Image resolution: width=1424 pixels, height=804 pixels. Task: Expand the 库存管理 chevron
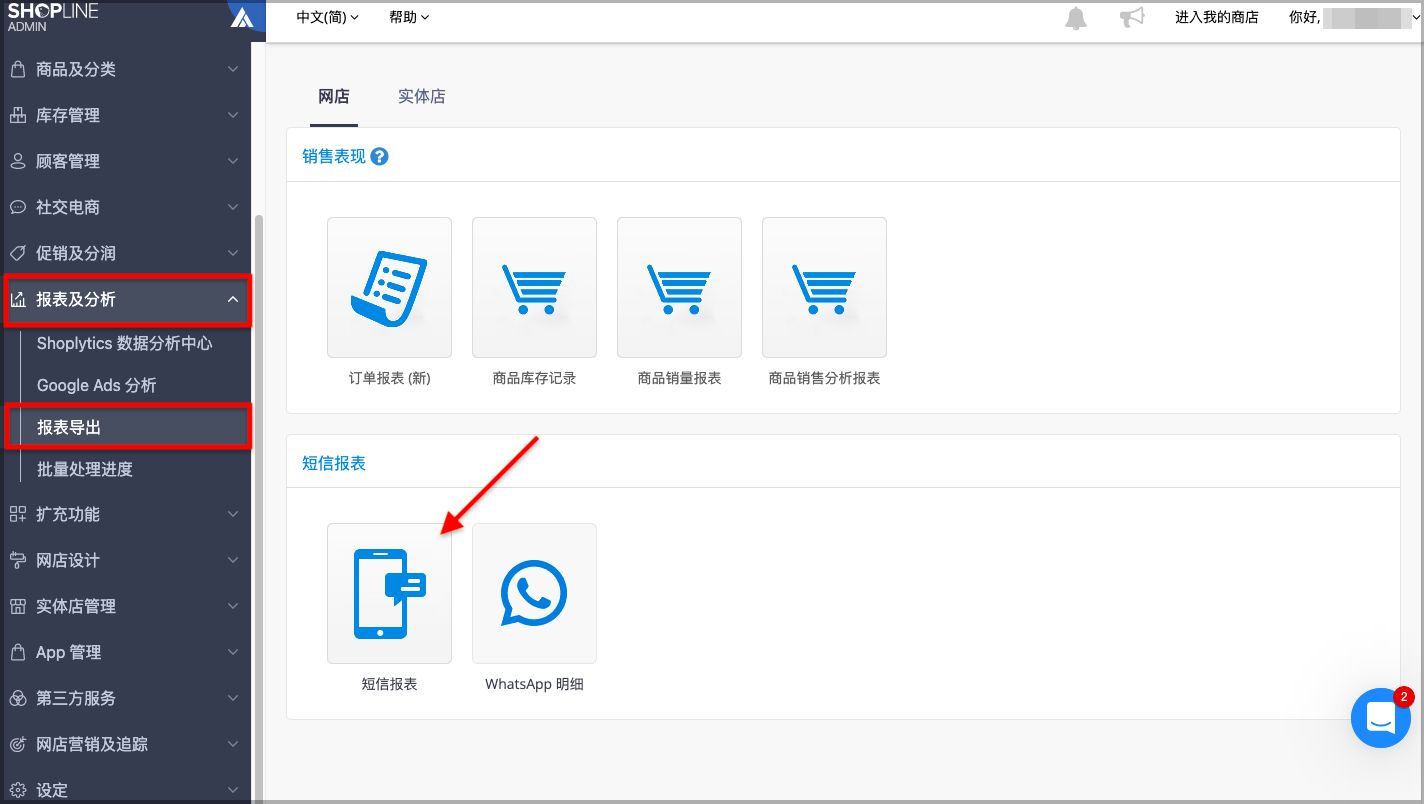[x=233, y=115]
